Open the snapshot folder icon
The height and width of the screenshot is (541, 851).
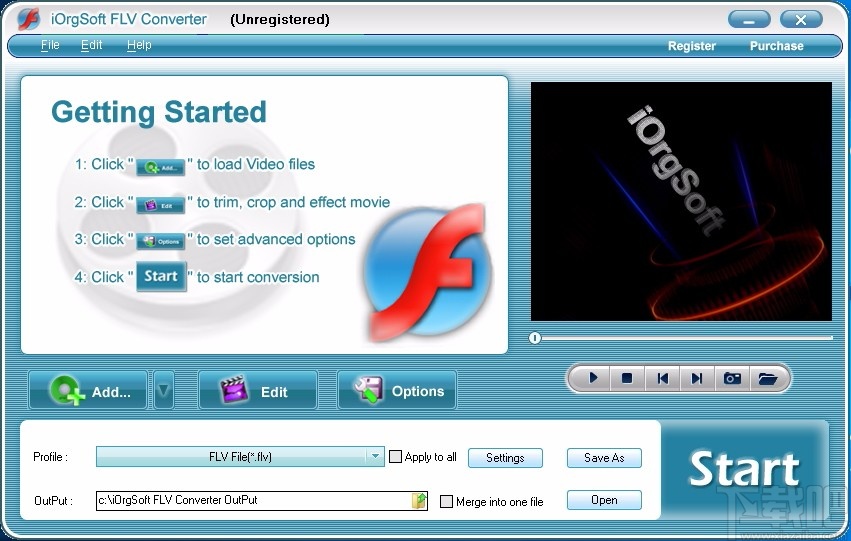coord(767,378)
